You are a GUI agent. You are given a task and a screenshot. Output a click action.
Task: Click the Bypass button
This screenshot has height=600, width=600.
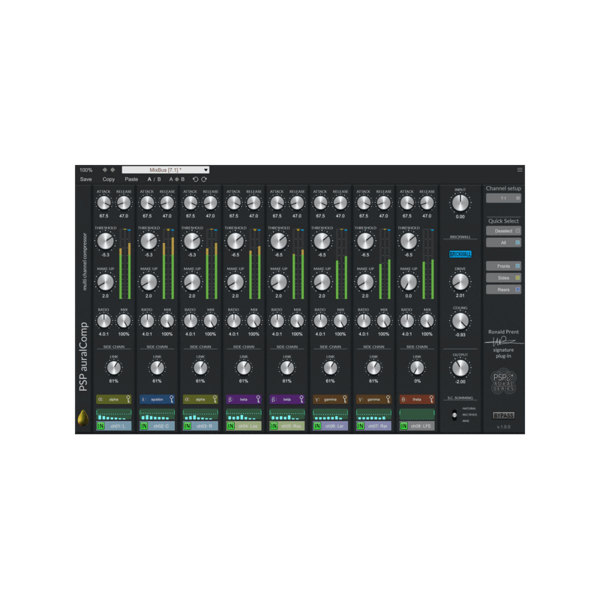click(503, 415)
